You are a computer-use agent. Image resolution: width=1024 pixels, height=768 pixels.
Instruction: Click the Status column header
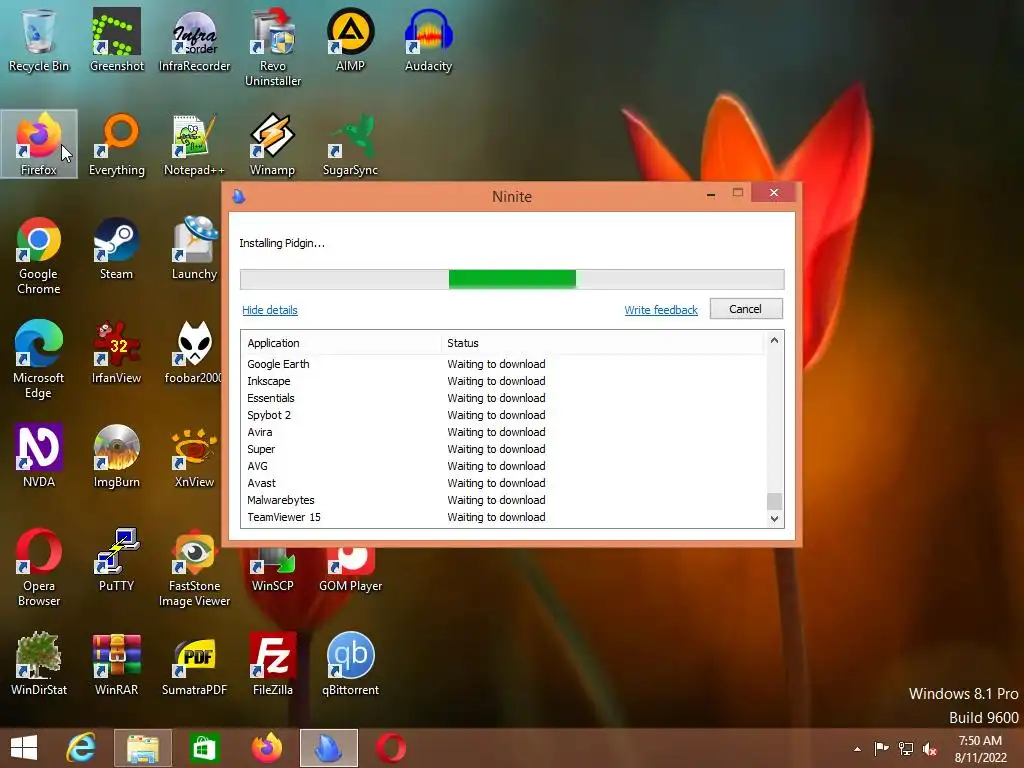pos(601,343)
